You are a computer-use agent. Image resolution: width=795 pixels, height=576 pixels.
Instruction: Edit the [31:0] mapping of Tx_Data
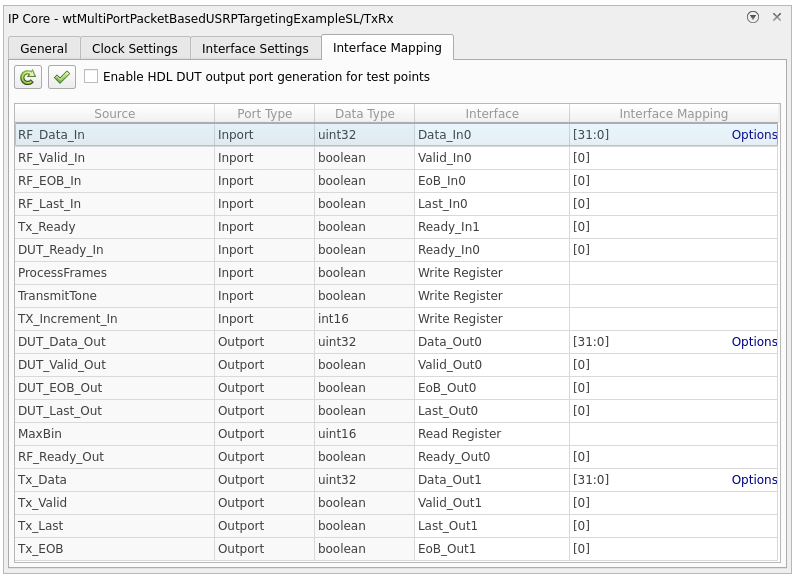pyautogui.click(x=640, y=480)
